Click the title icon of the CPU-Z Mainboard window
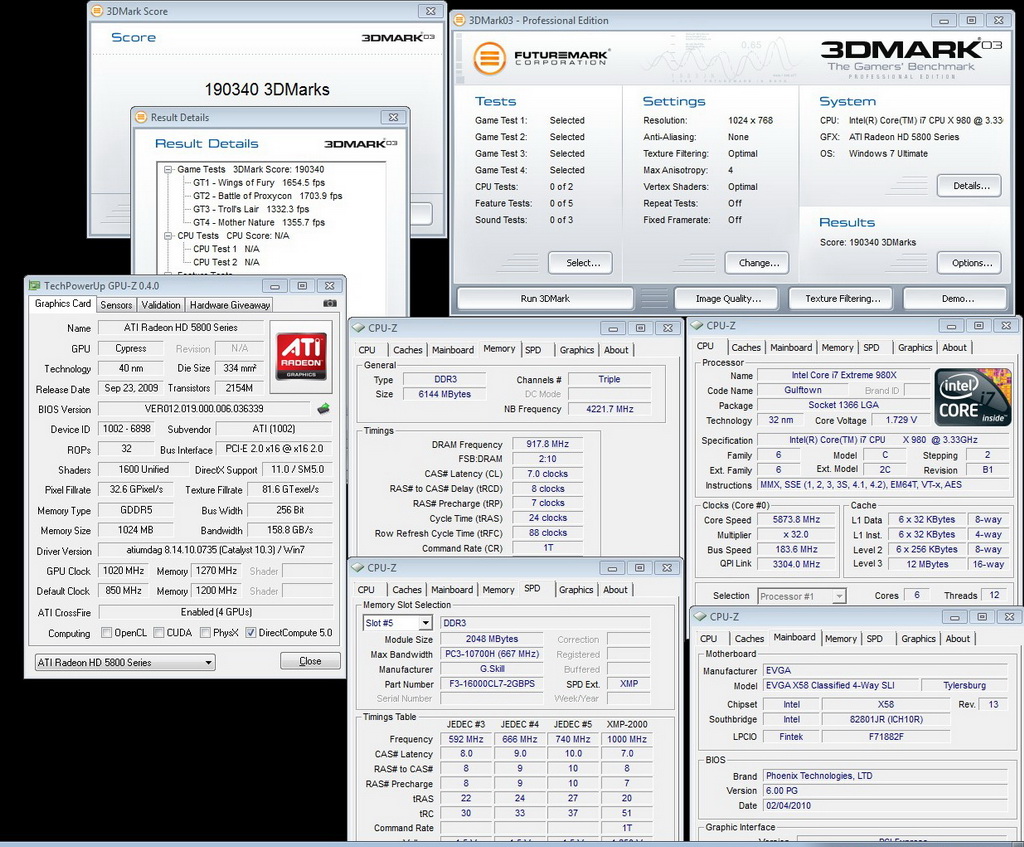 pos(700,616)
